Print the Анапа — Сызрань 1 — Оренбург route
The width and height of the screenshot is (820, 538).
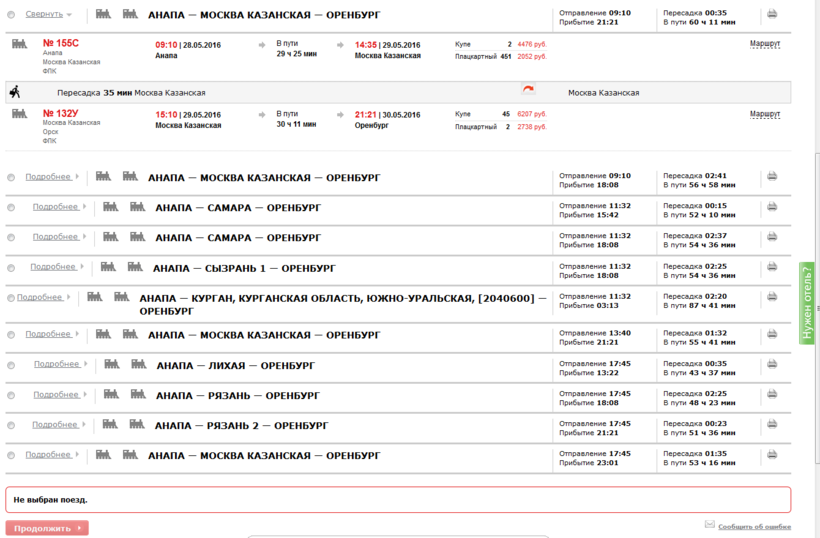(771, 268)
